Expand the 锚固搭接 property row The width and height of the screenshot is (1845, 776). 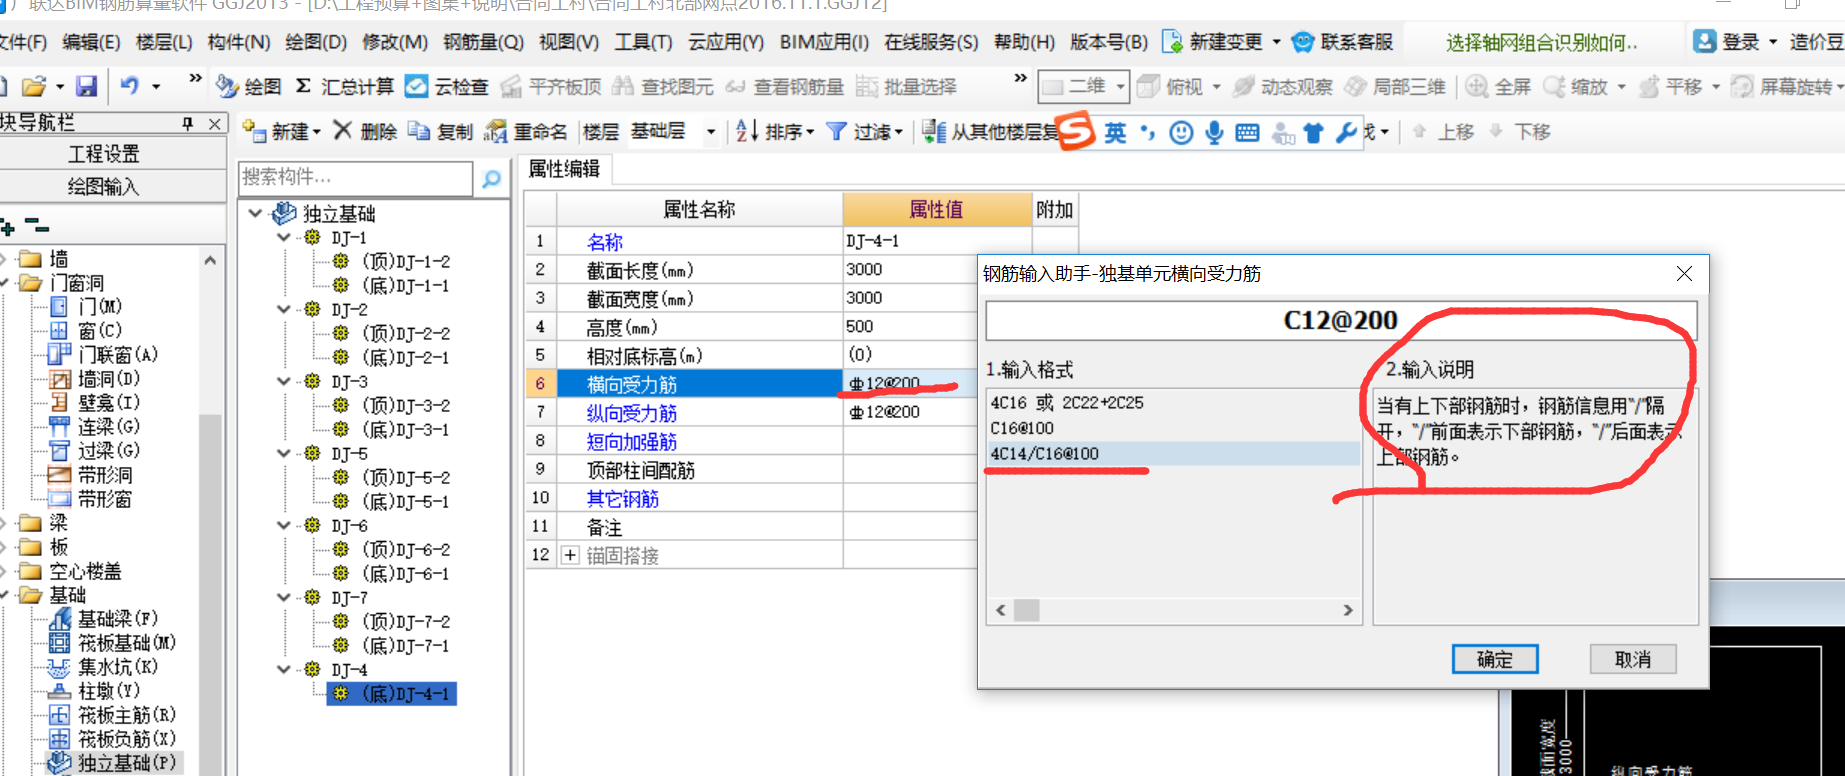coord(570,555)
